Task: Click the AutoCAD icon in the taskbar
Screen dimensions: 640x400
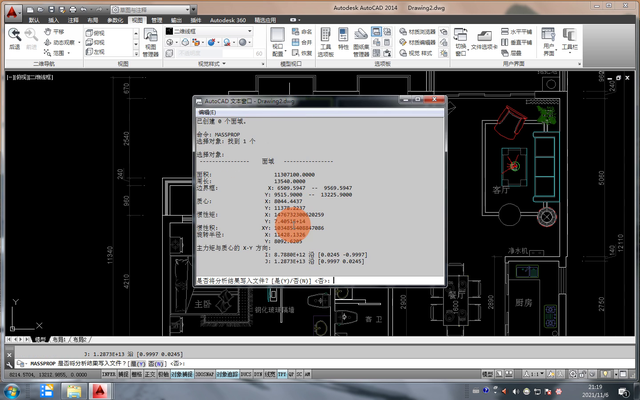Action: click(100, 392)
